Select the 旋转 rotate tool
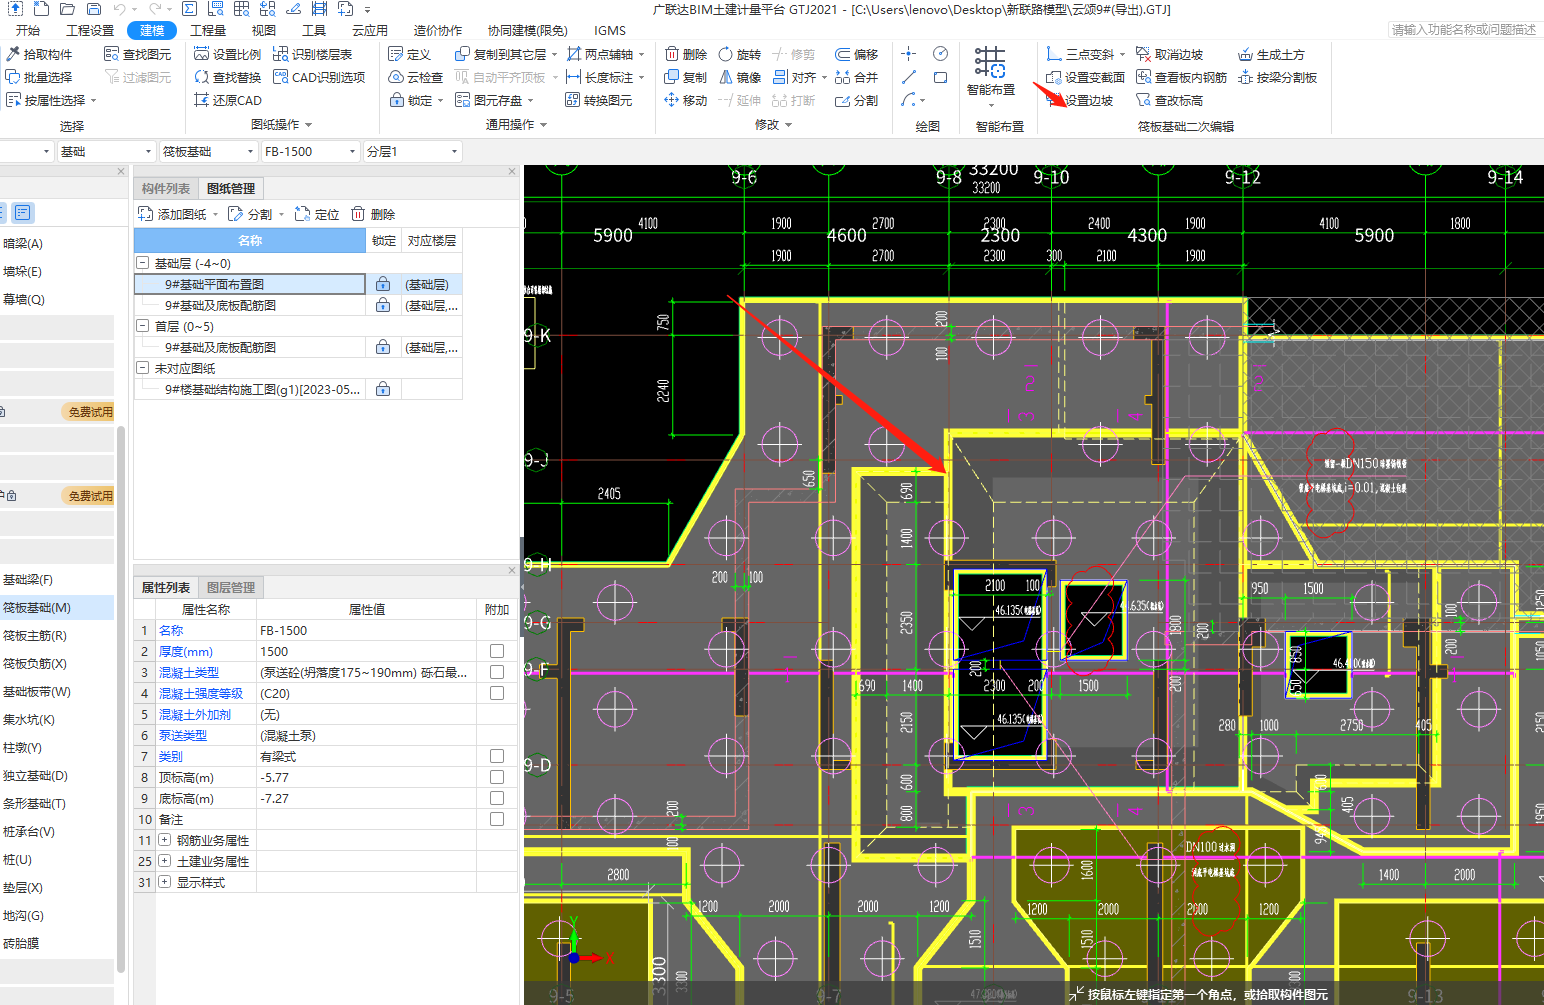This screenshot has width=1544, height=1005. tap(740, 54)
